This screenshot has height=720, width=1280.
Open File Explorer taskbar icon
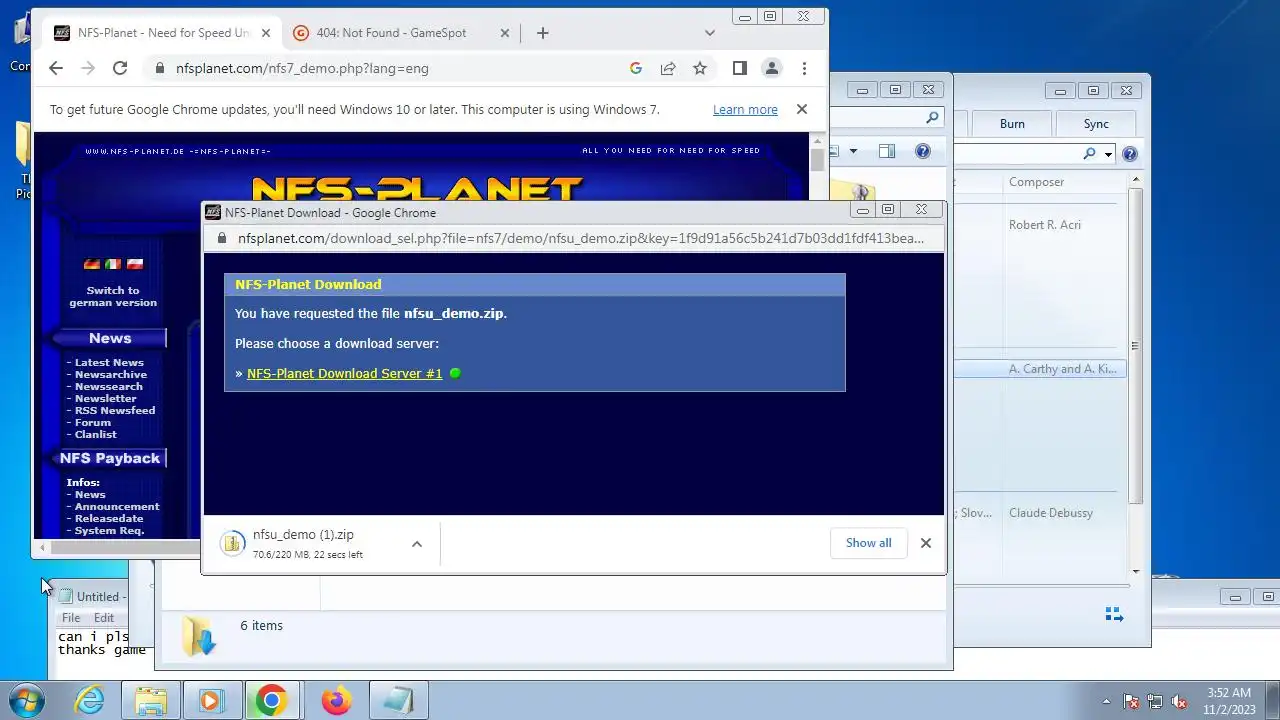pos(151,700)
